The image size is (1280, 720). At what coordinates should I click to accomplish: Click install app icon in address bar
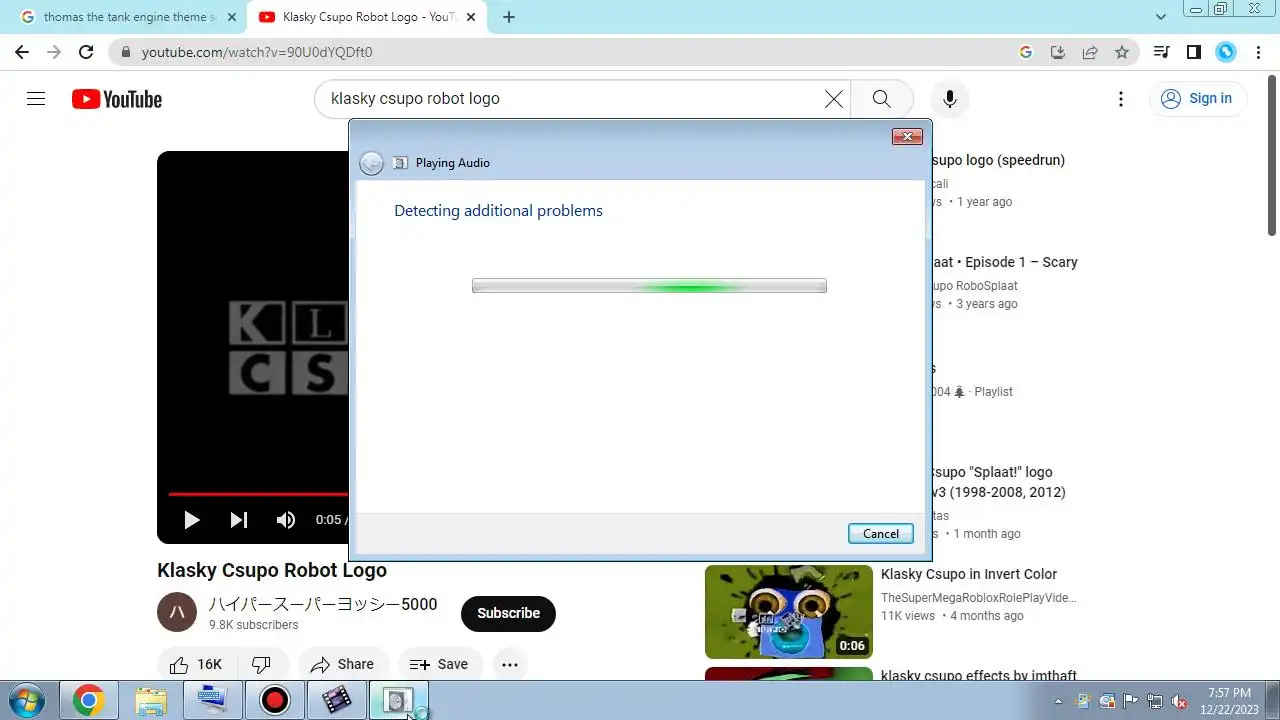click(x=1058, y=52)
